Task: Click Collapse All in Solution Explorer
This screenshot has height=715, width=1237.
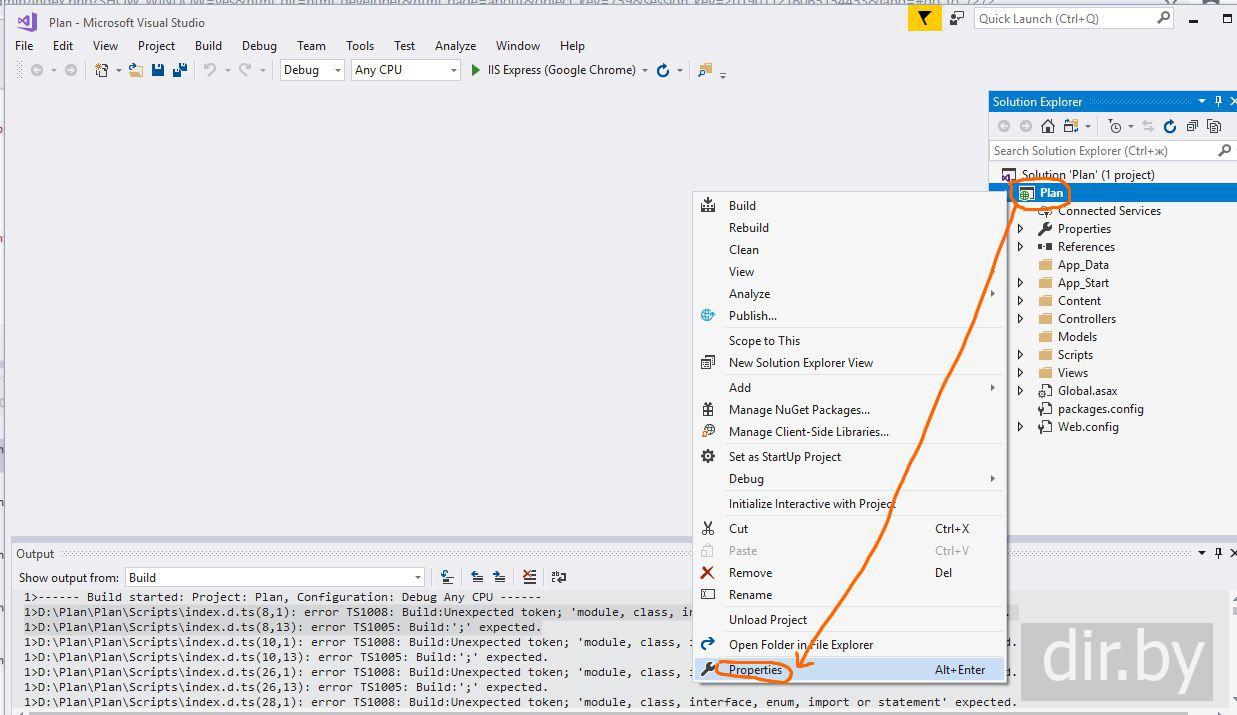Action: point(1192,126)
